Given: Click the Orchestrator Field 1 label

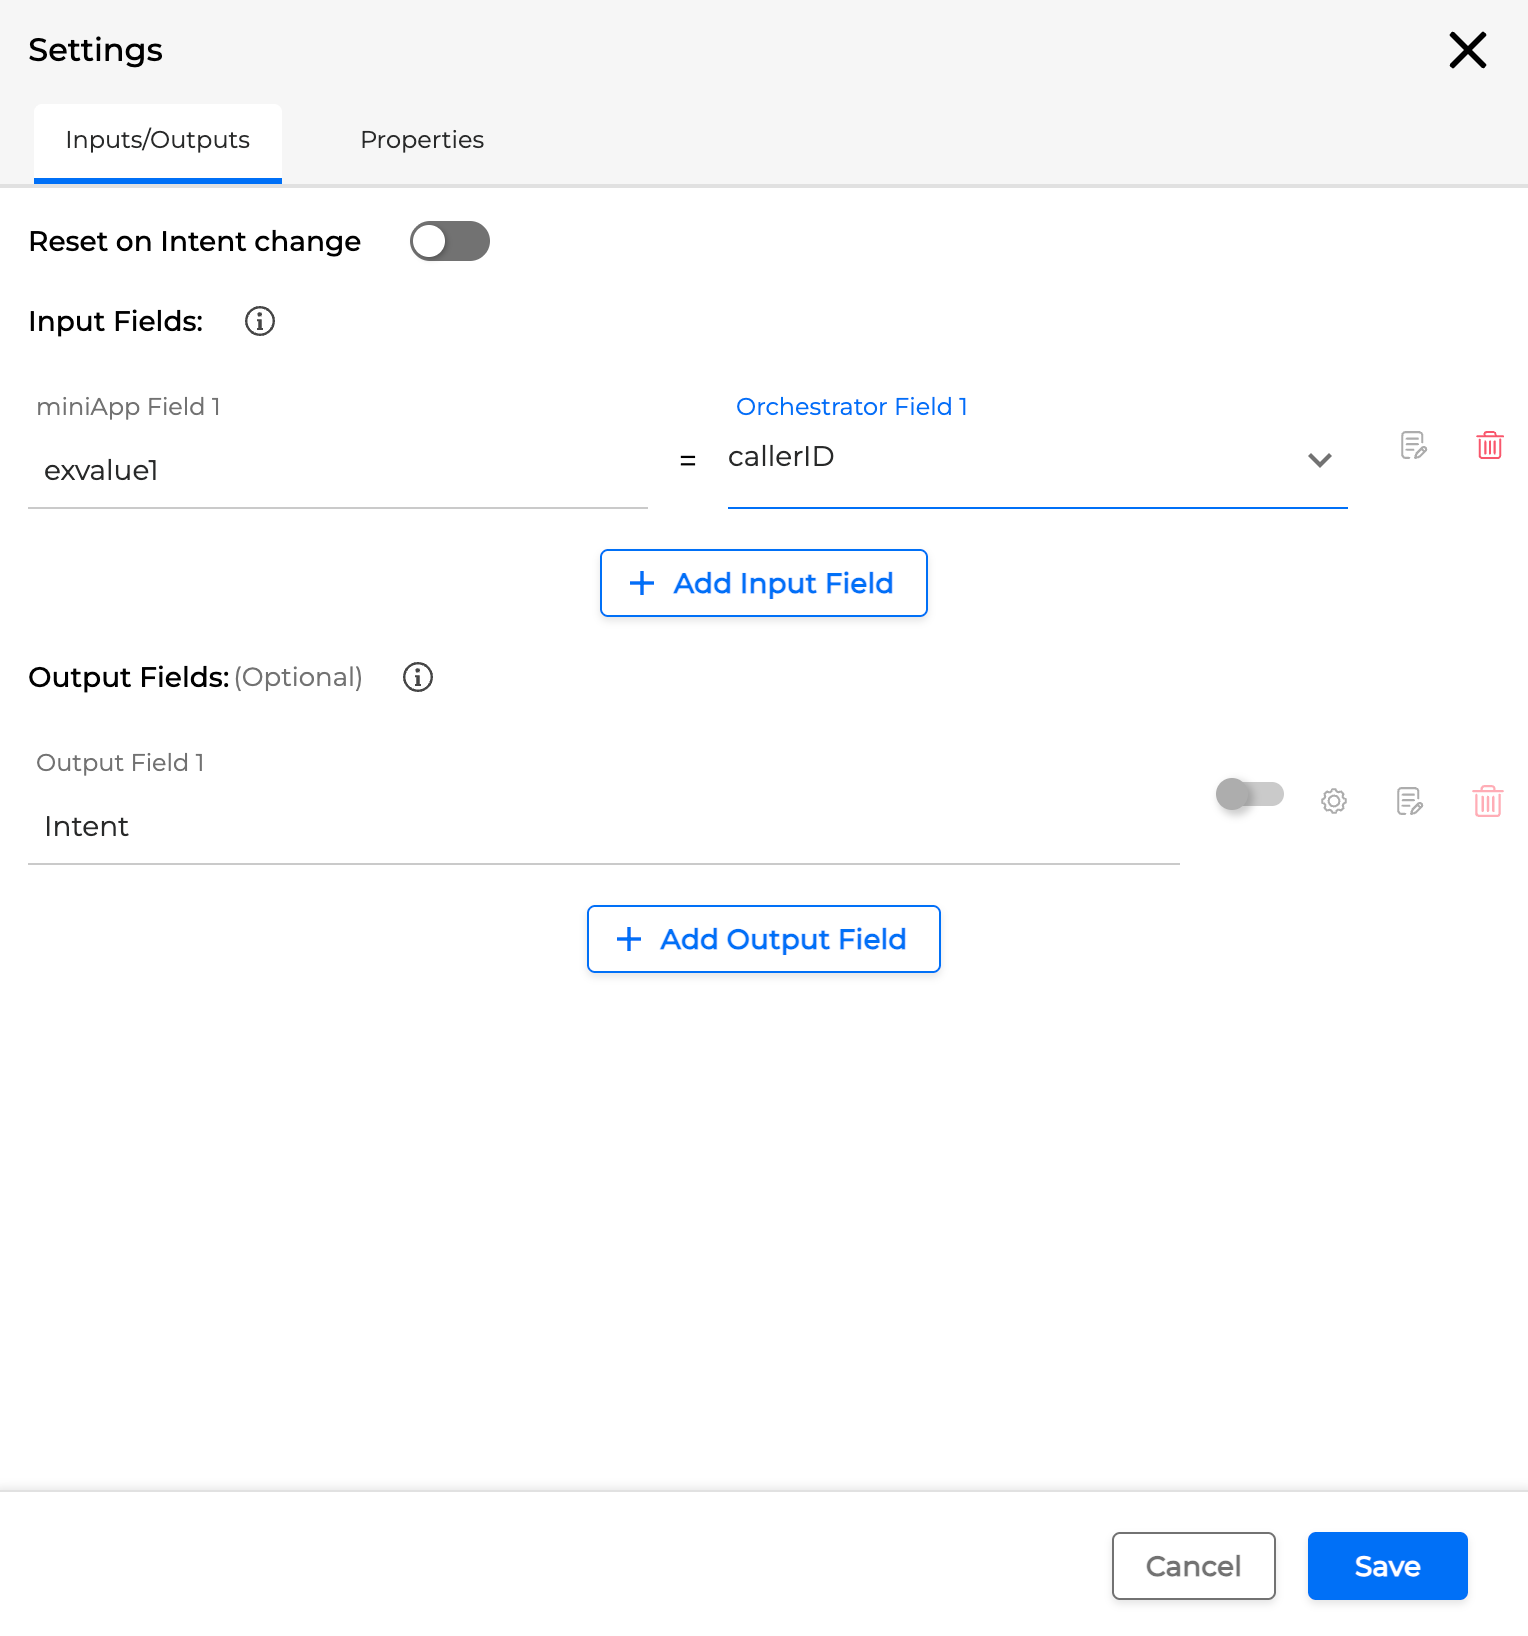Looking at the screenshot, I should (852, 407).
